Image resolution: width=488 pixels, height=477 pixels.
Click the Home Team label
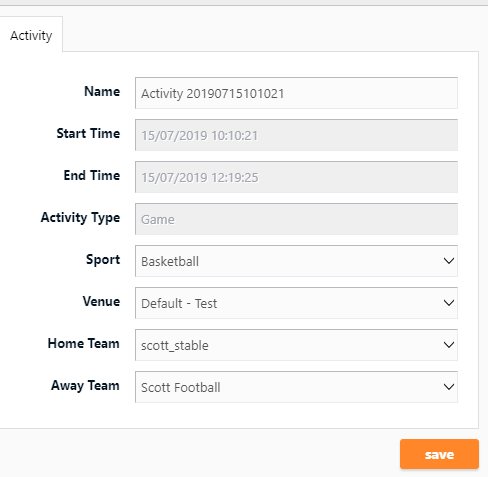tap(84, 343)
